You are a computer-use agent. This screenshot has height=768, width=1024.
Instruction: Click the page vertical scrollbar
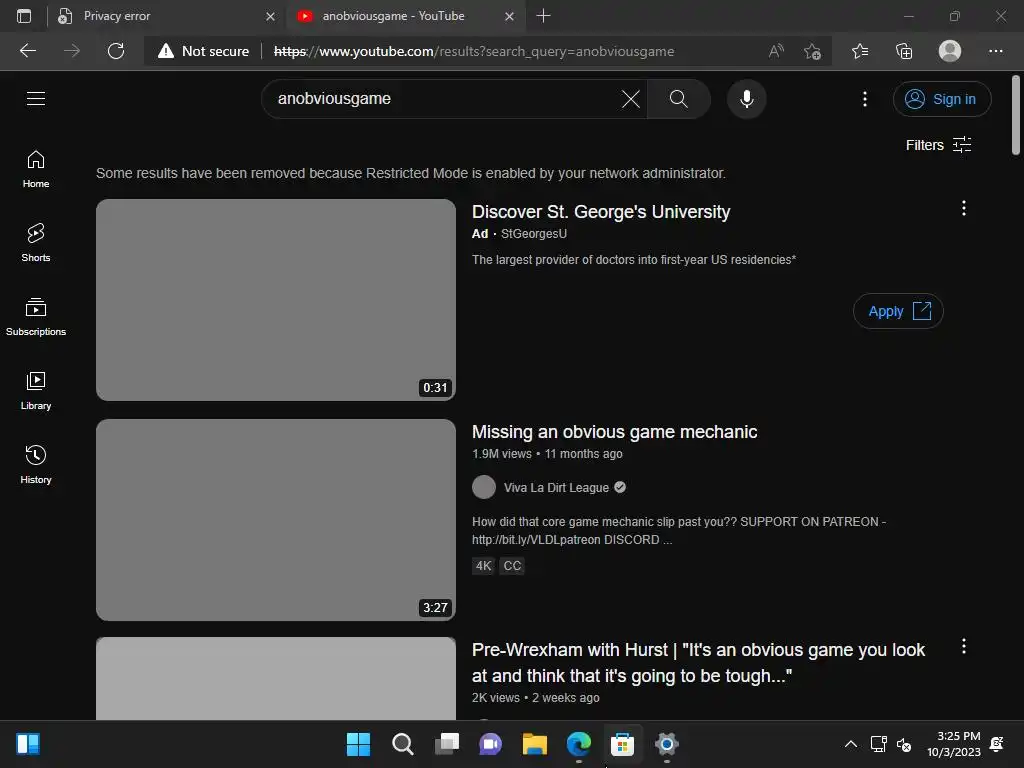click(x=1016, y=115)
